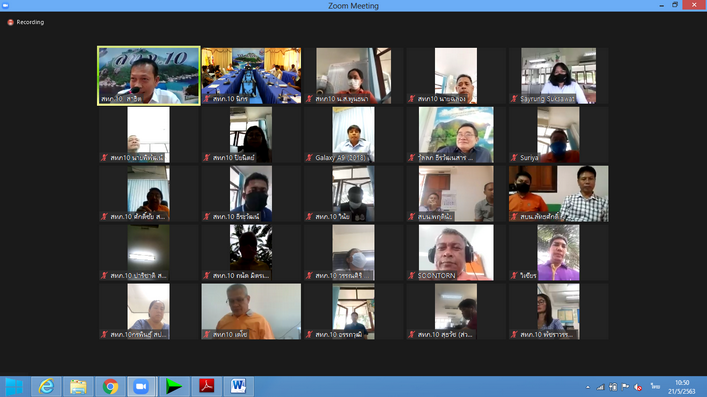This screenshot has width=707, height=397.
Task: Open the green arrow app in taskbar
Action: [x=174, y=387]
